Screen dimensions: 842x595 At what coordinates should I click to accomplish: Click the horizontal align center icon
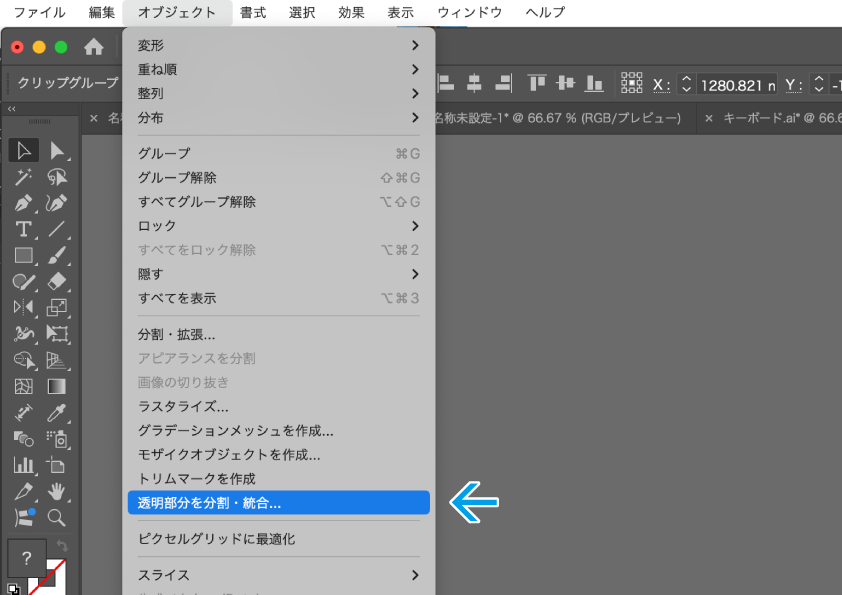[x=474, y=84]
